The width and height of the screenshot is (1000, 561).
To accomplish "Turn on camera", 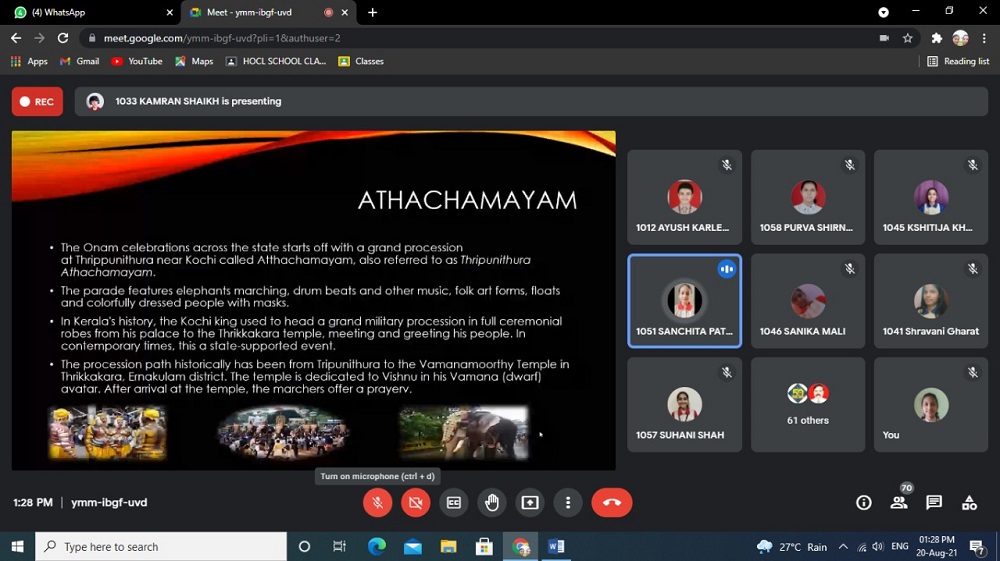I will pyautogui.click(x=416, y=503).
